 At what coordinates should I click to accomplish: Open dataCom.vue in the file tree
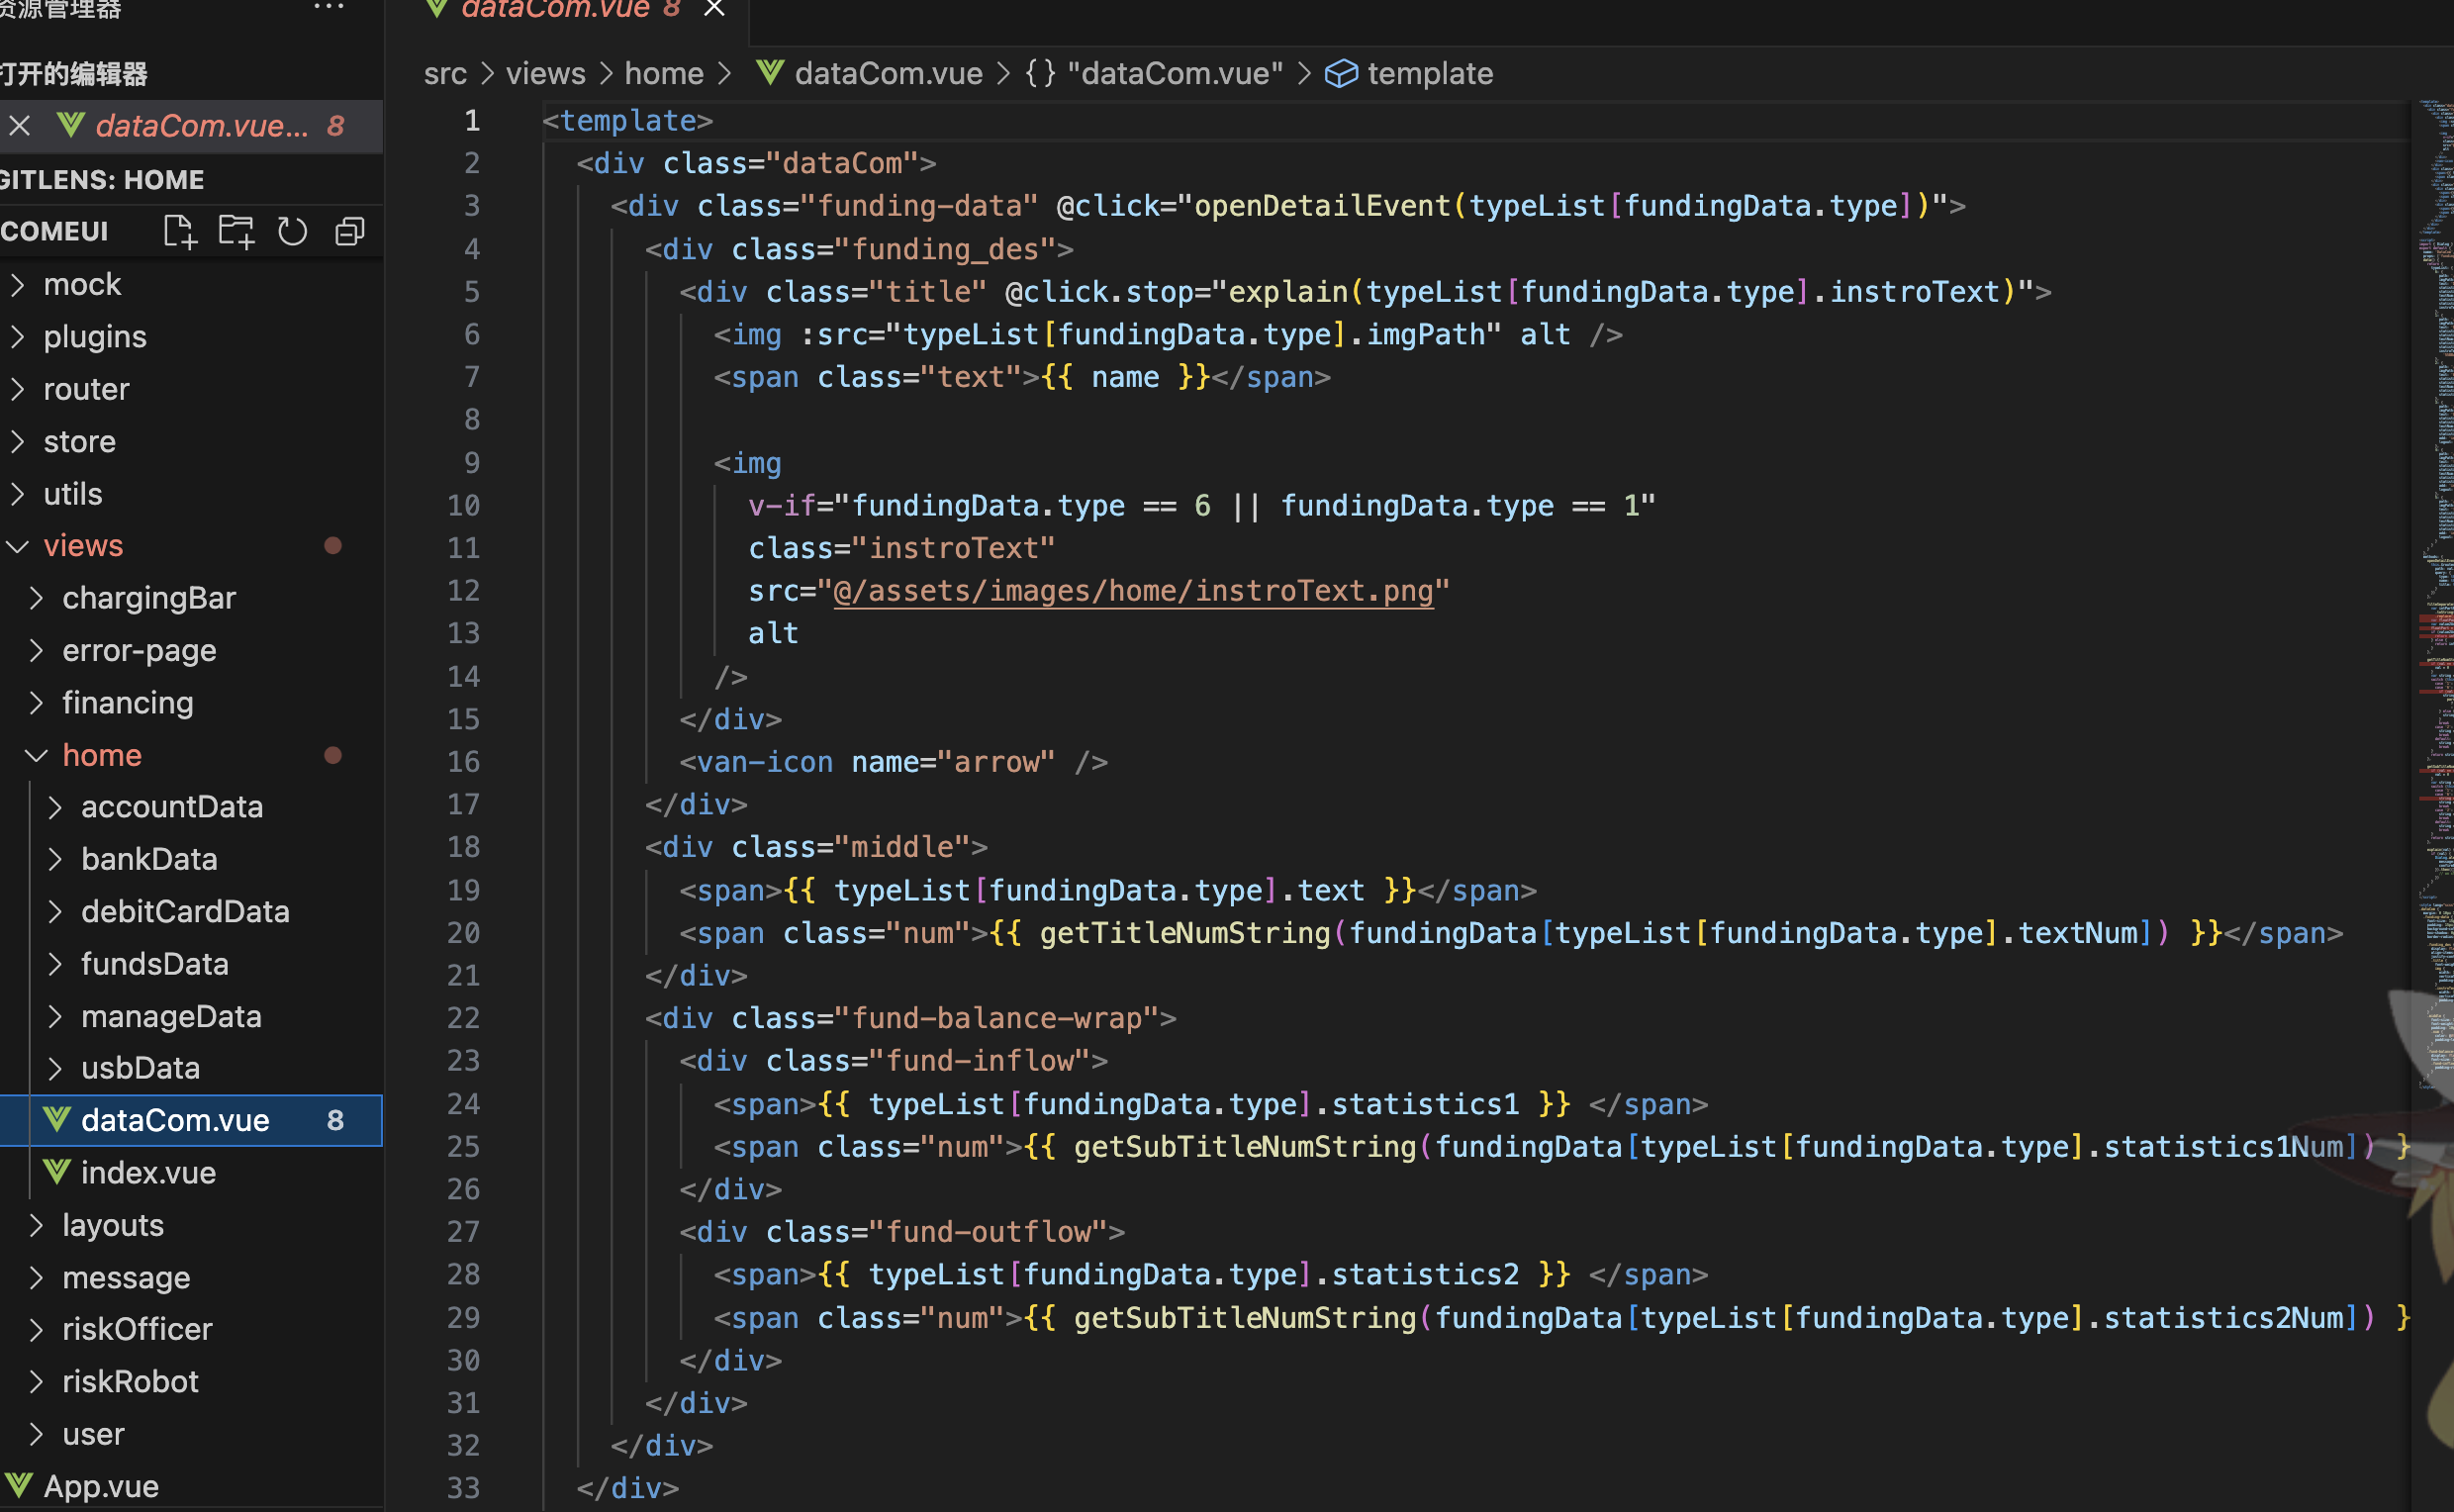[x=191, y=1120]
